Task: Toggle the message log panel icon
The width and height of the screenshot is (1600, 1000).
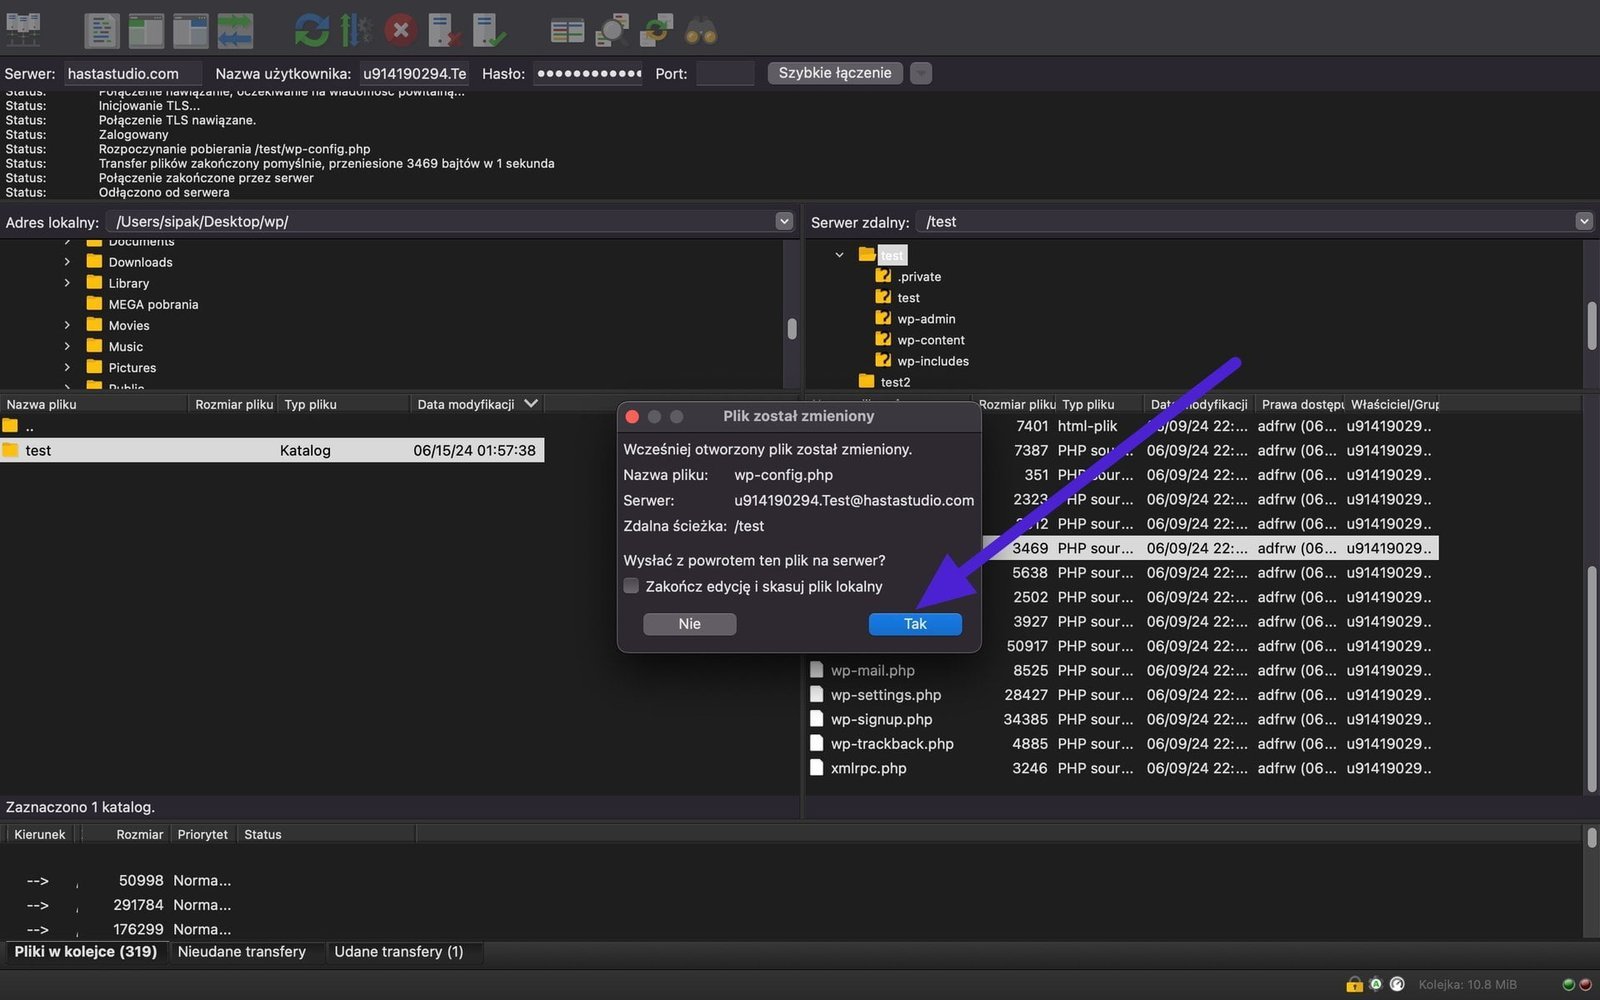Action: [x=101, y=30]
